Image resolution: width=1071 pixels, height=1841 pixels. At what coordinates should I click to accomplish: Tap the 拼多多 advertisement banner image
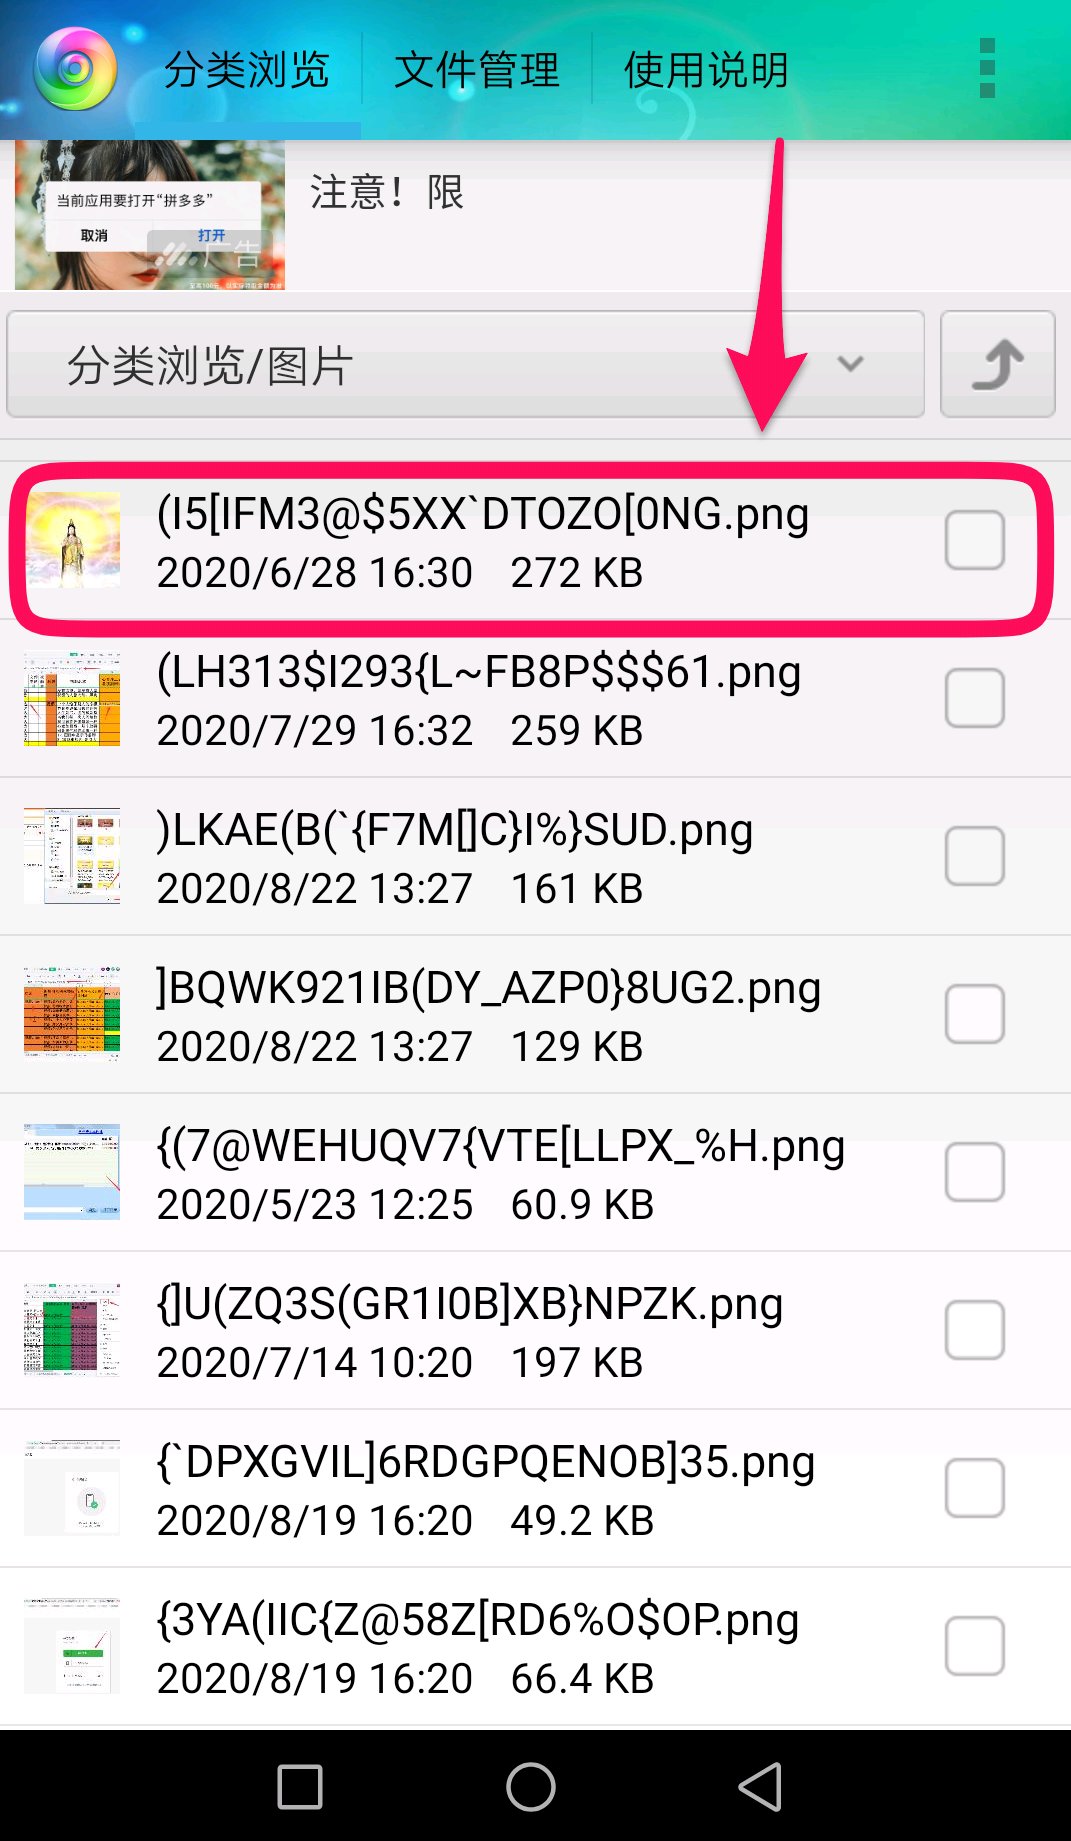(x=150, y=216)
